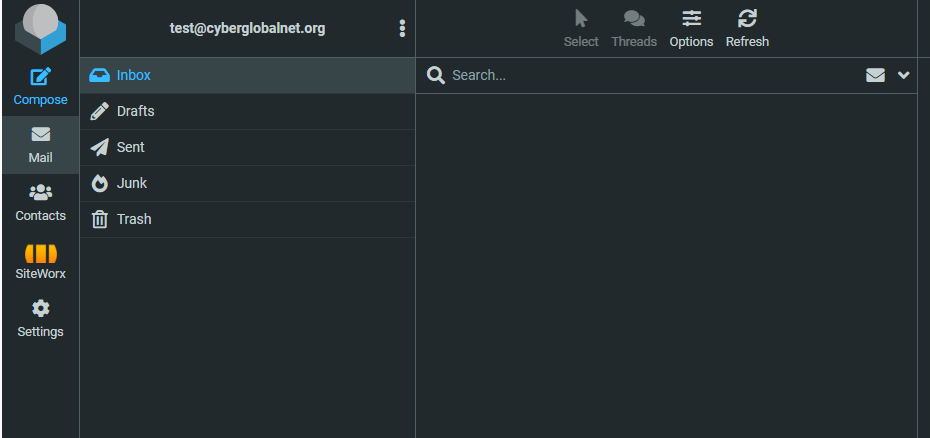
Task: Open the Trash folder
Action: point(248,220)
